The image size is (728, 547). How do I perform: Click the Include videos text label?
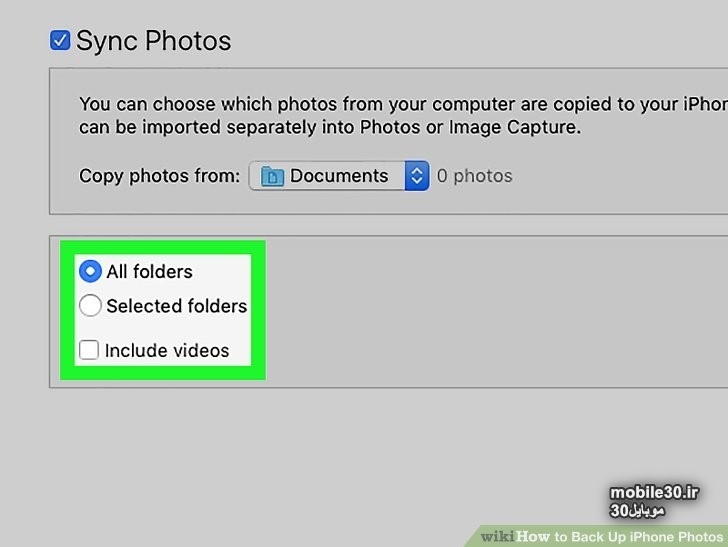167,350
